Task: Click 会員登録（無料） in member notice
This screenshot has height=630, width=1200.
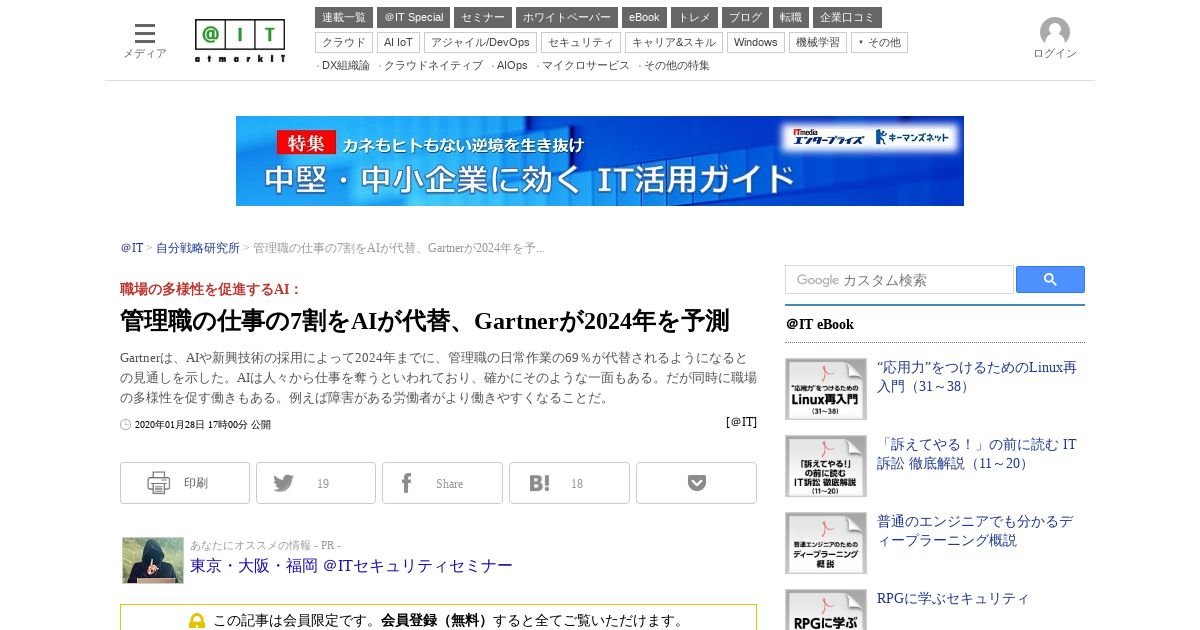Action: coord(436,621)
